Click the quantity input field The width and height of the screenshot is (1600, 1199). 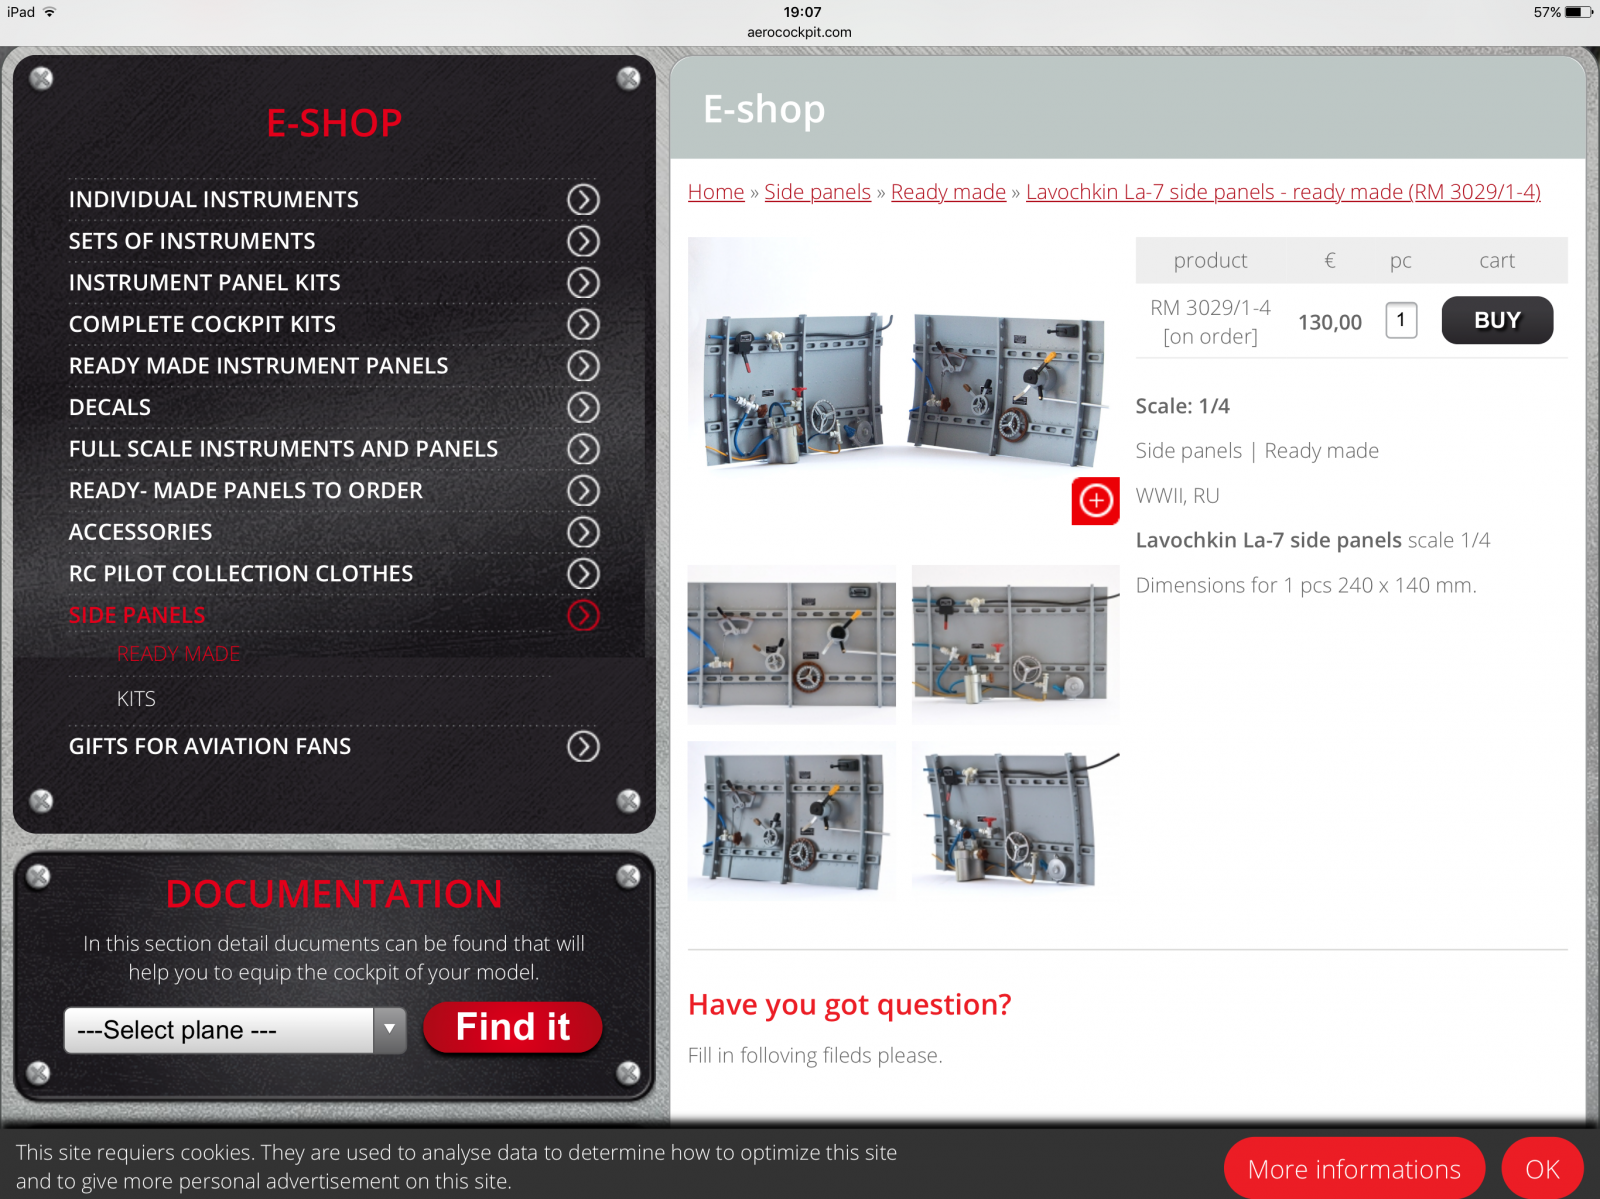point(1401,321)
